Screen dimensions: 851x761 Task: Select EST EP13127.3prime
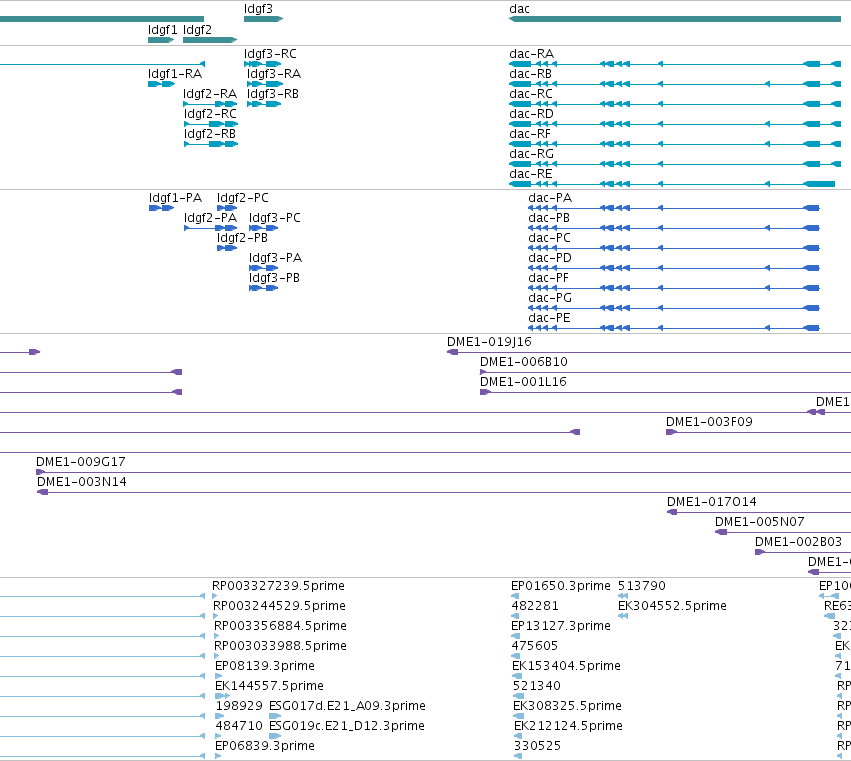tap(516, 636)
